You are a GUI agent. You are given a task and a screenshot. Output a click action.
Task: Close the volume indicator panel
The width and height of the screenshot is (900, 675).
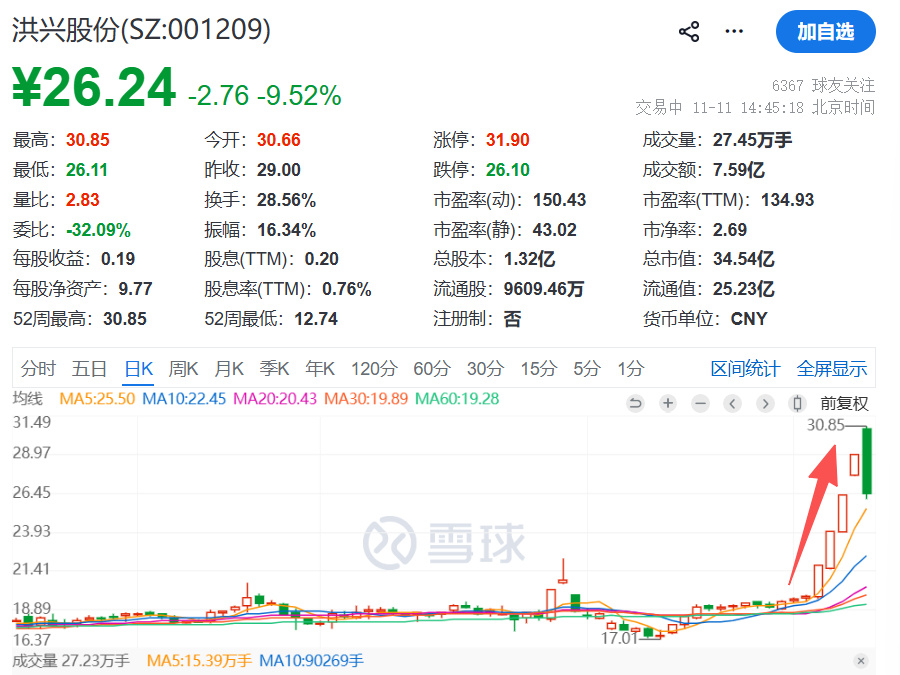pyautogui.click(x=861, y=661)
